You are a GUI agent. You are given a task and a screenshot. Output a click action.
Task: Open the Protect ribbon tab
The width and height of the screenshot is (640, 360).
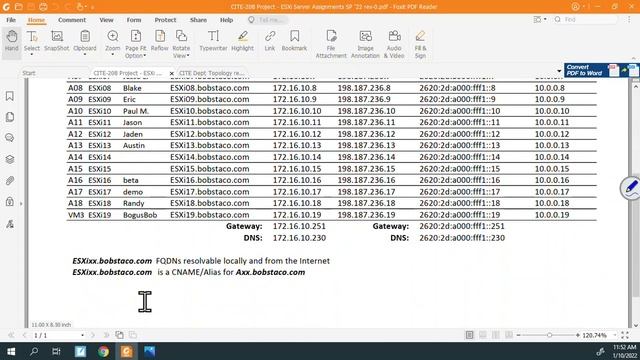click(x=165, y=20)
